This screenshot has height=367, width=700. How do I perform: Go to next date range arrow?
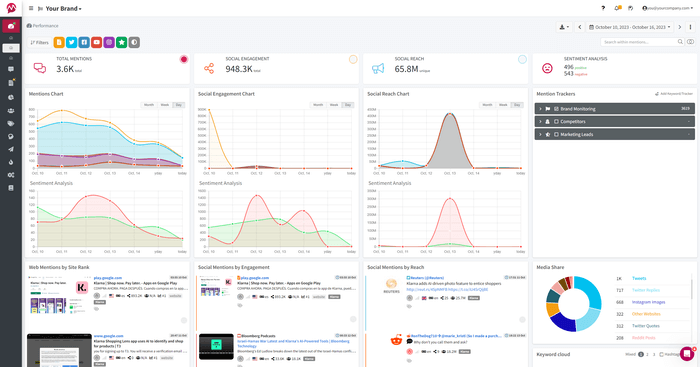pyautogui.click(x=680, y=27)
